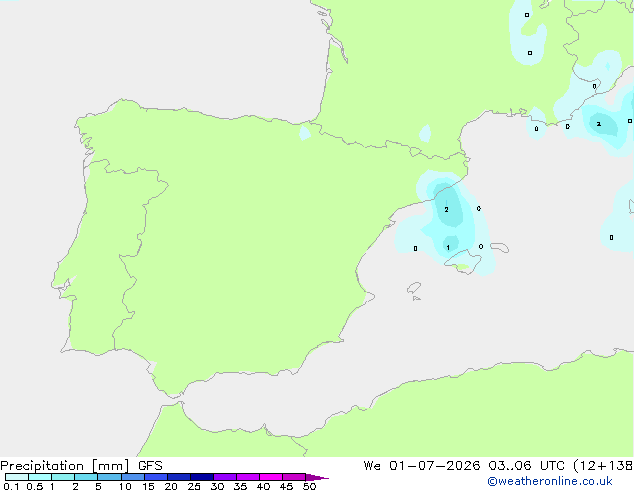Viewport: 634px width, 490px height.
Task: Click the map value "2" off the Catalonia coast
Action: [x=446, y=209]
